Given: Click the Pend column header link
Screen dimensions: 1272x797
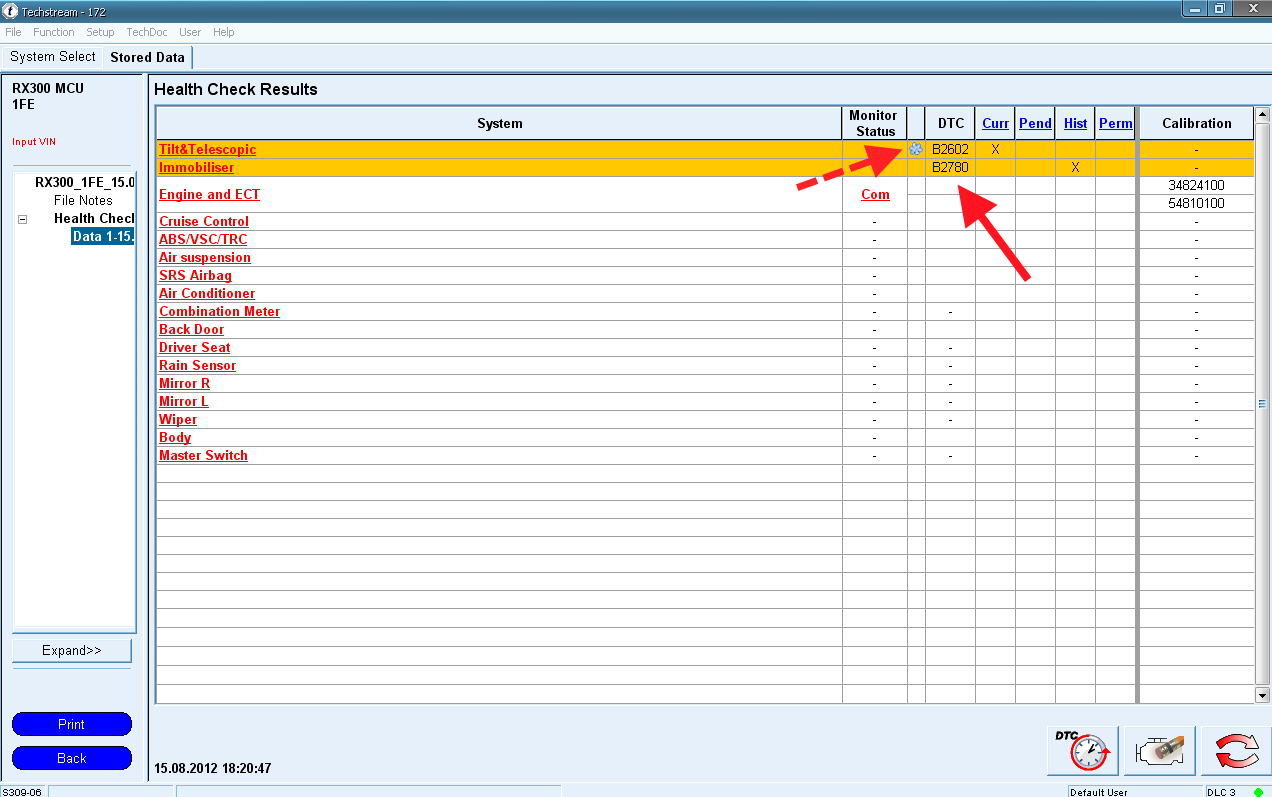Looking at the screenshot, I should pyautogui.click(x=1035, y=124).
